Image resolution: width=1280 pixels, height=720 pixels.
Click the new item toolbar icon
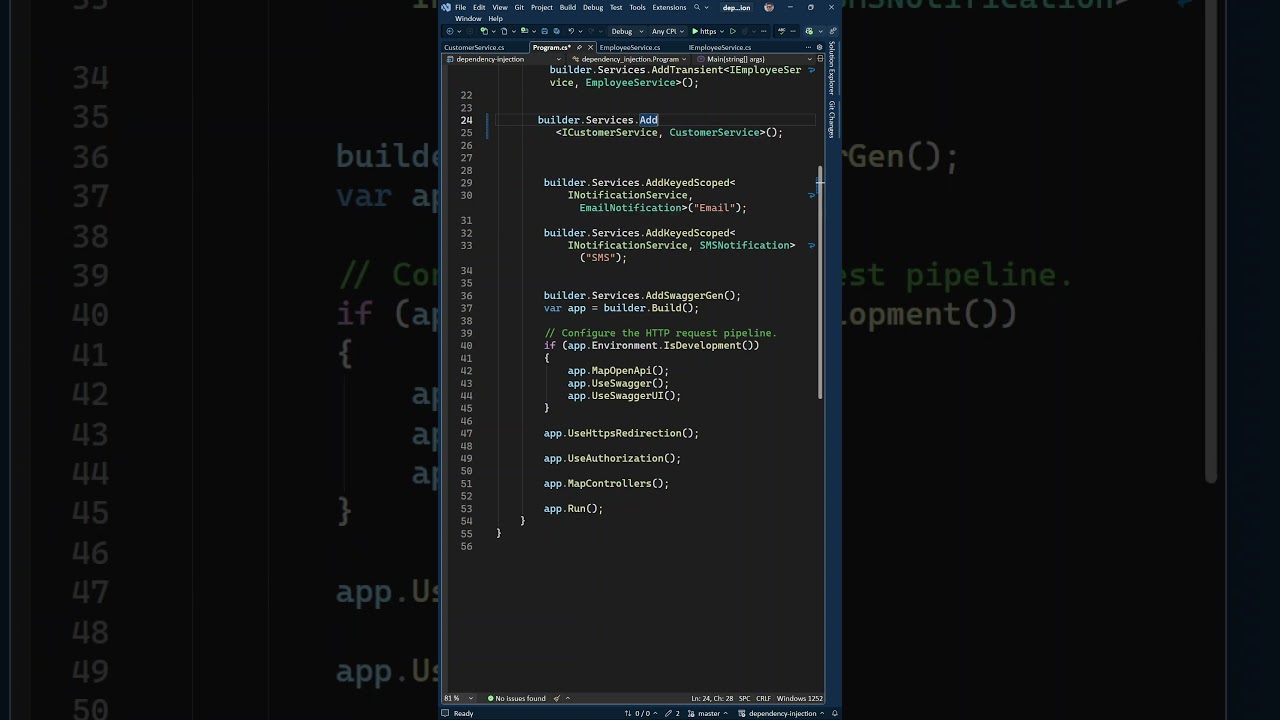483,31
